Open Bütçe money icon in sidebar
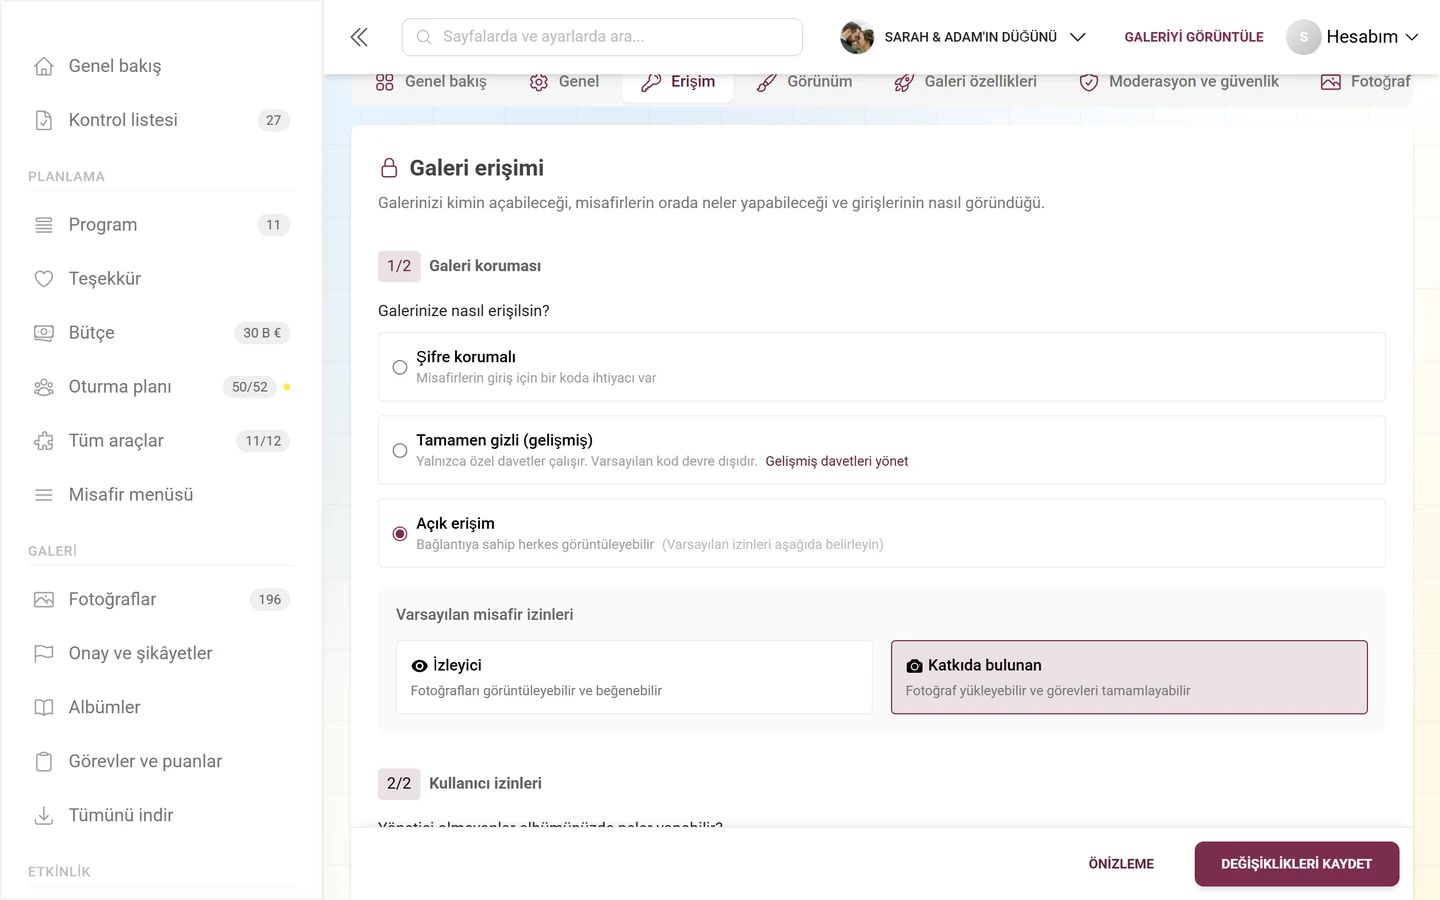 44,333
